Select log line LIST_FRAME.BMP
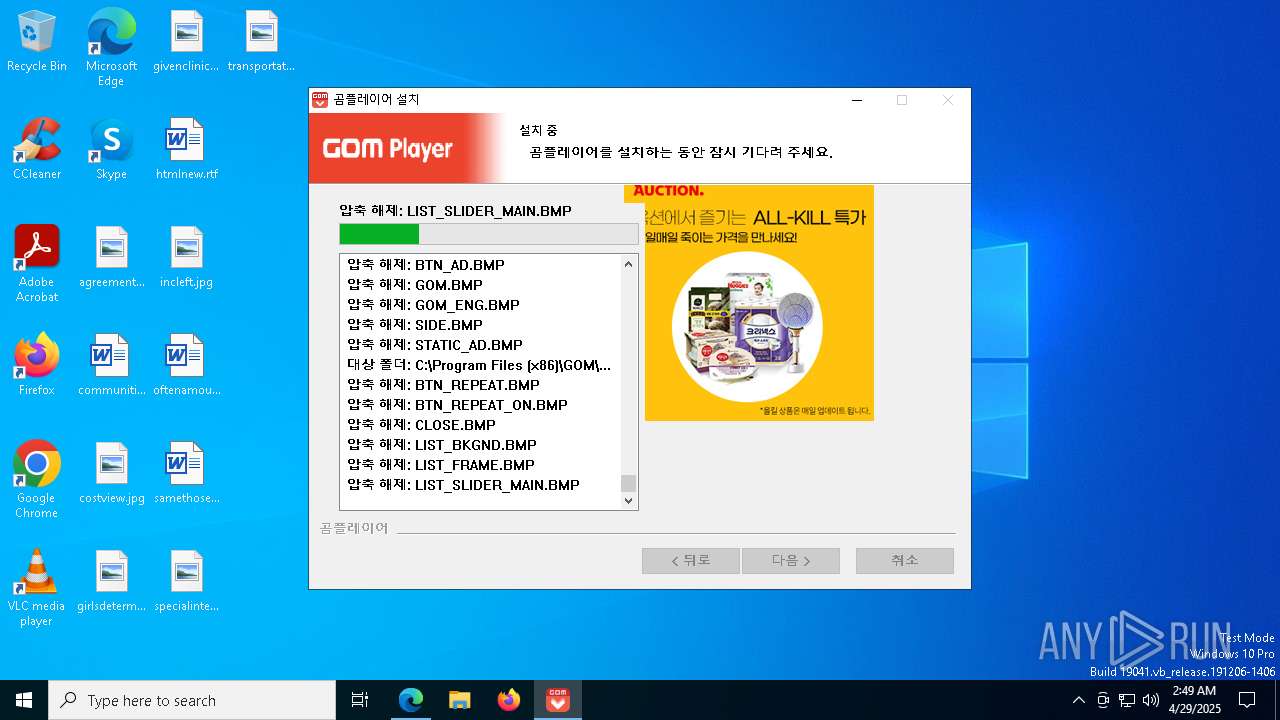 click(440, 465)
